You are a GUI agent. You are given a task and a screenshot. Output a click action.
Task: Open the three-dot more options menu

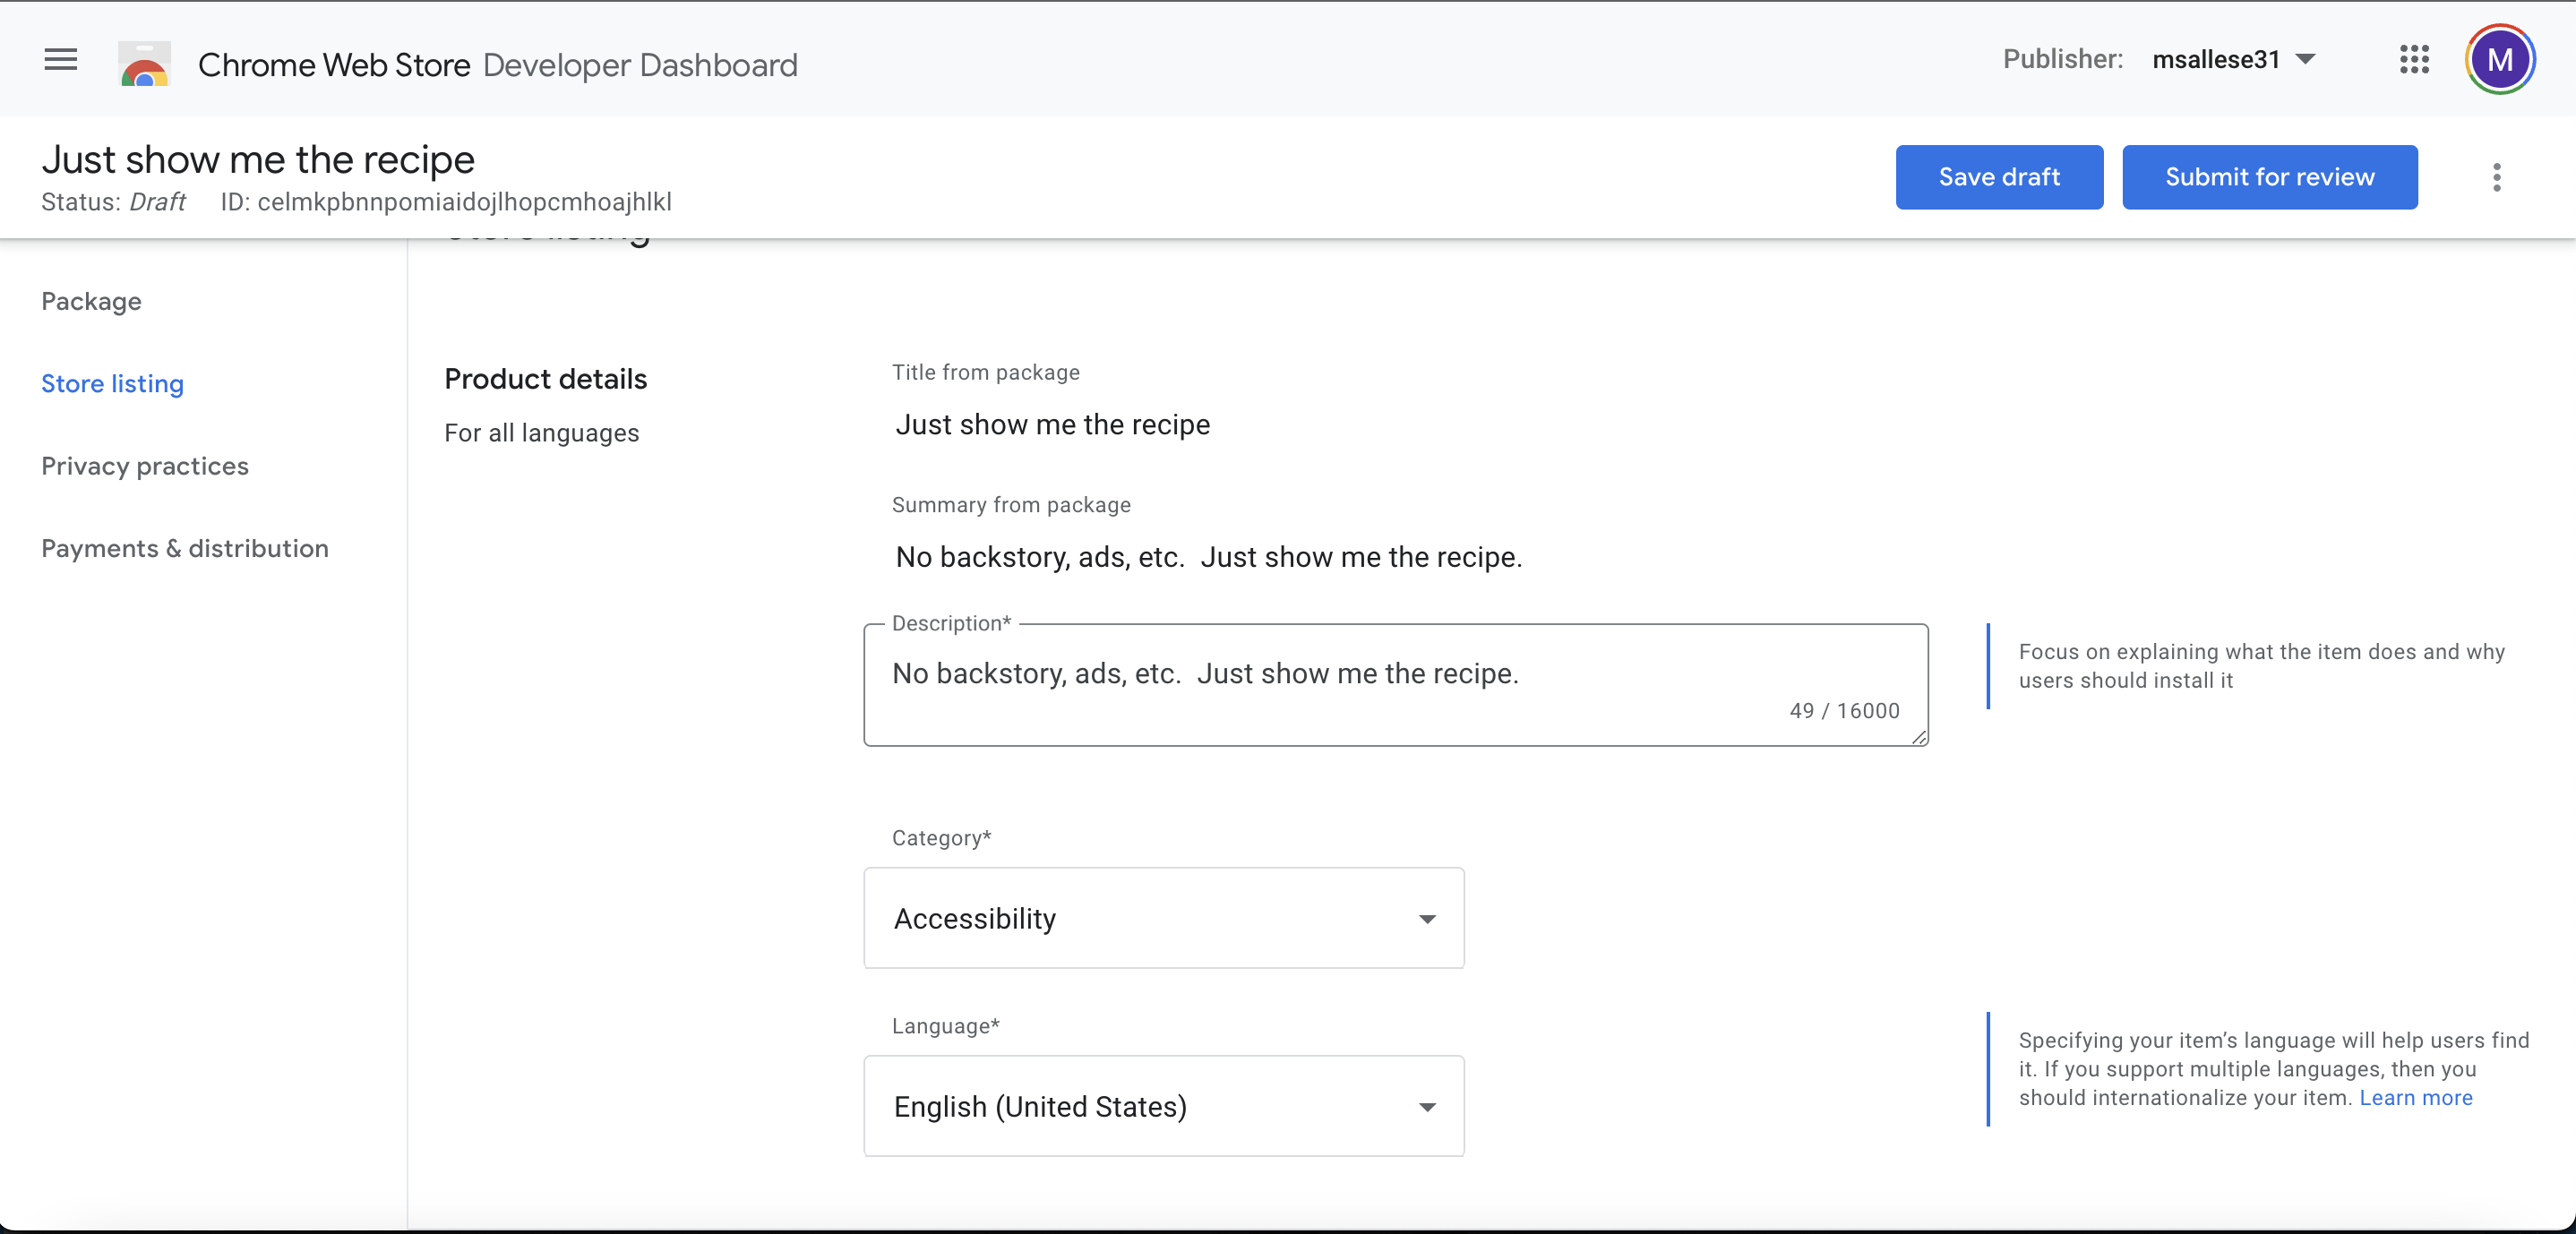tap(2496, 177)
